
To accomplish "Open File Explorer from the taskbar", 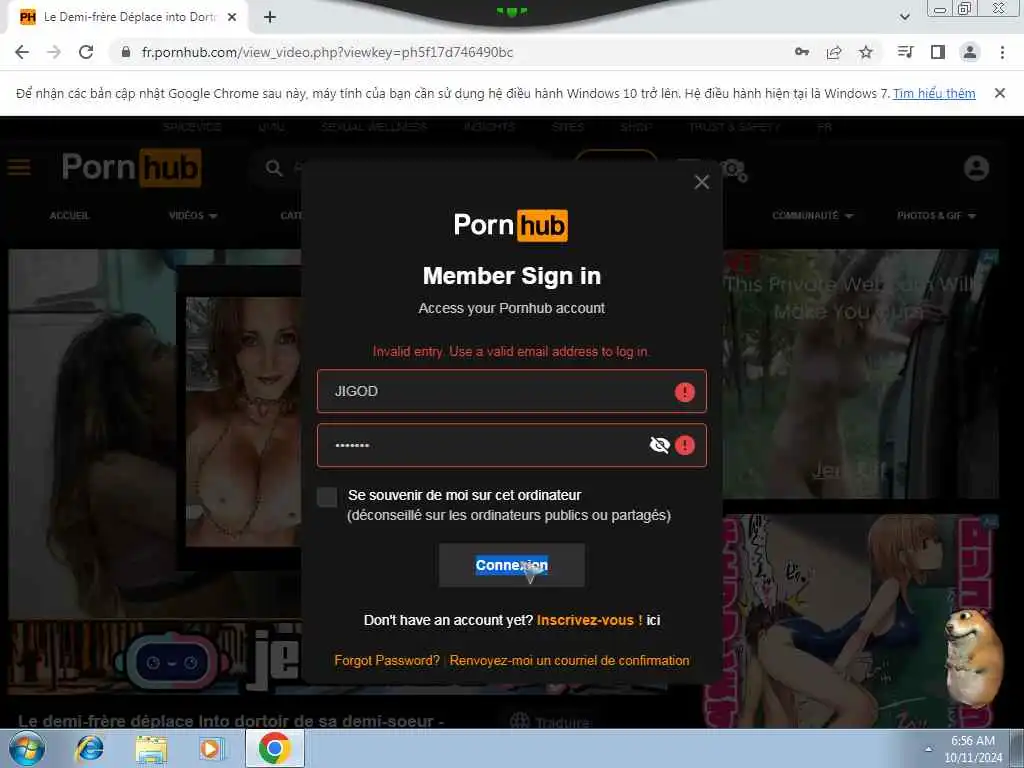I will point(151,749).
